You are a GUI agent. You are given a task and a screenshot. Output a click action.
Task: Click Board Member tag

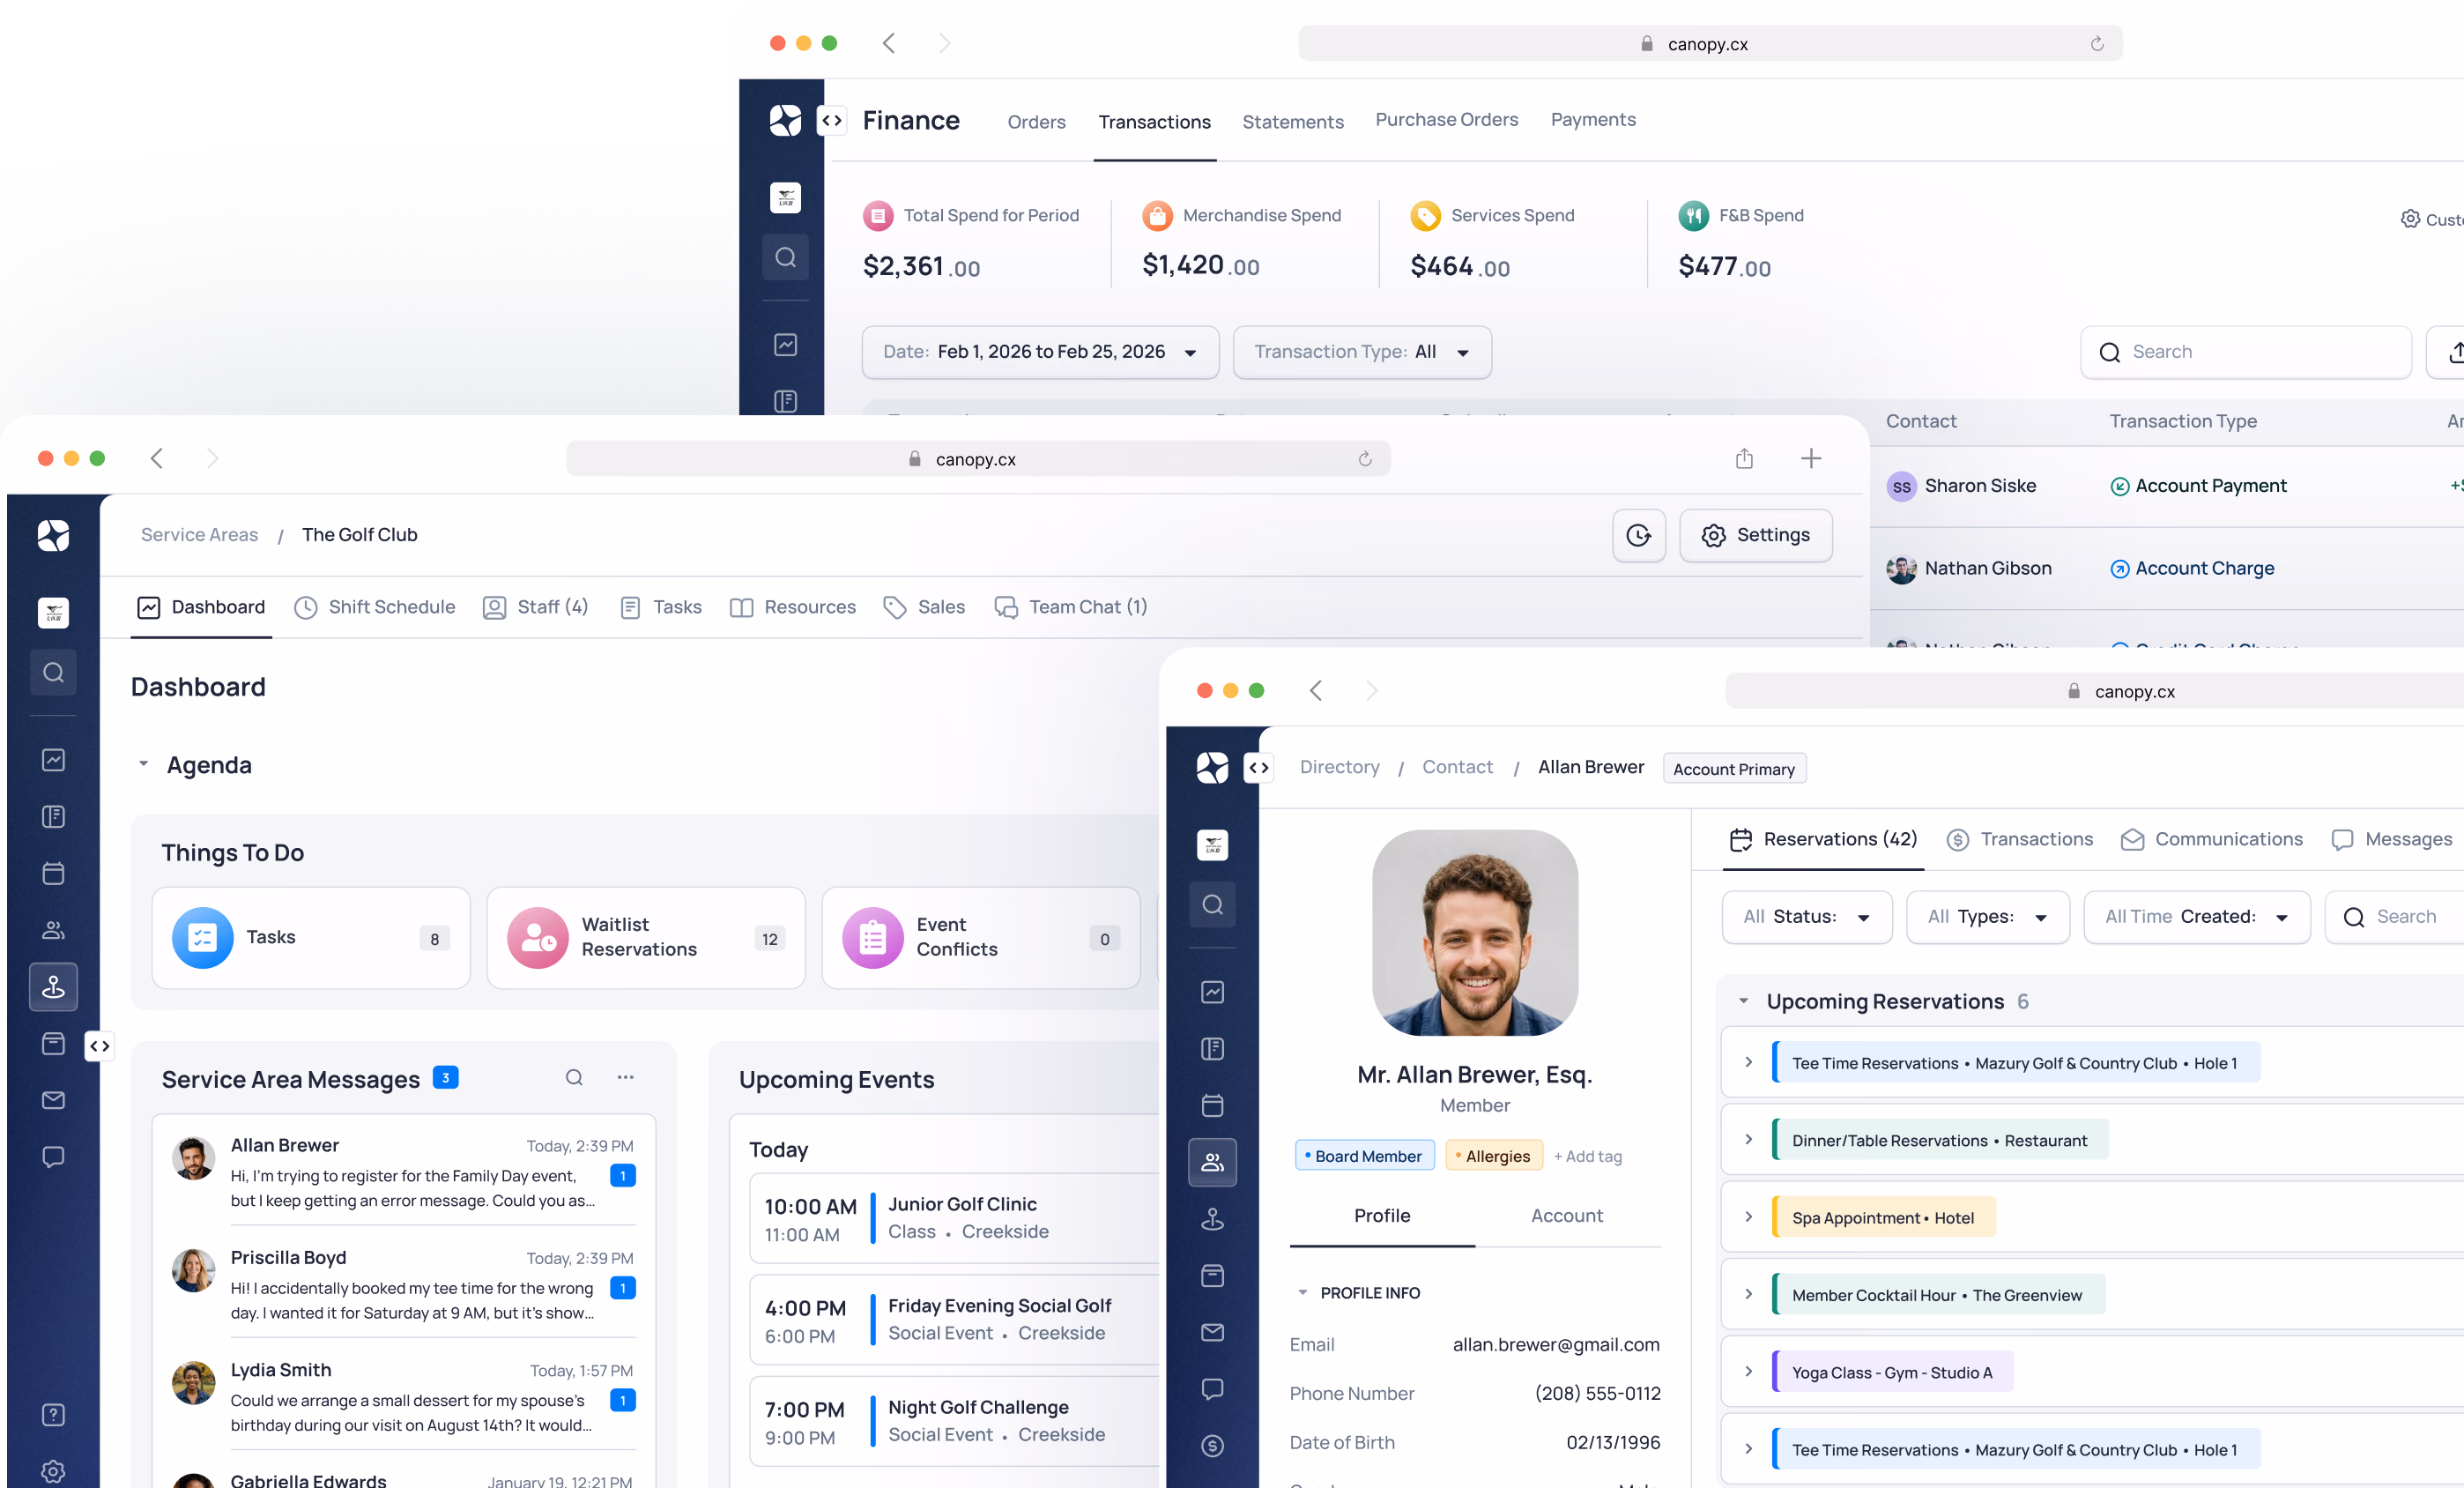coord(1364,1156)
